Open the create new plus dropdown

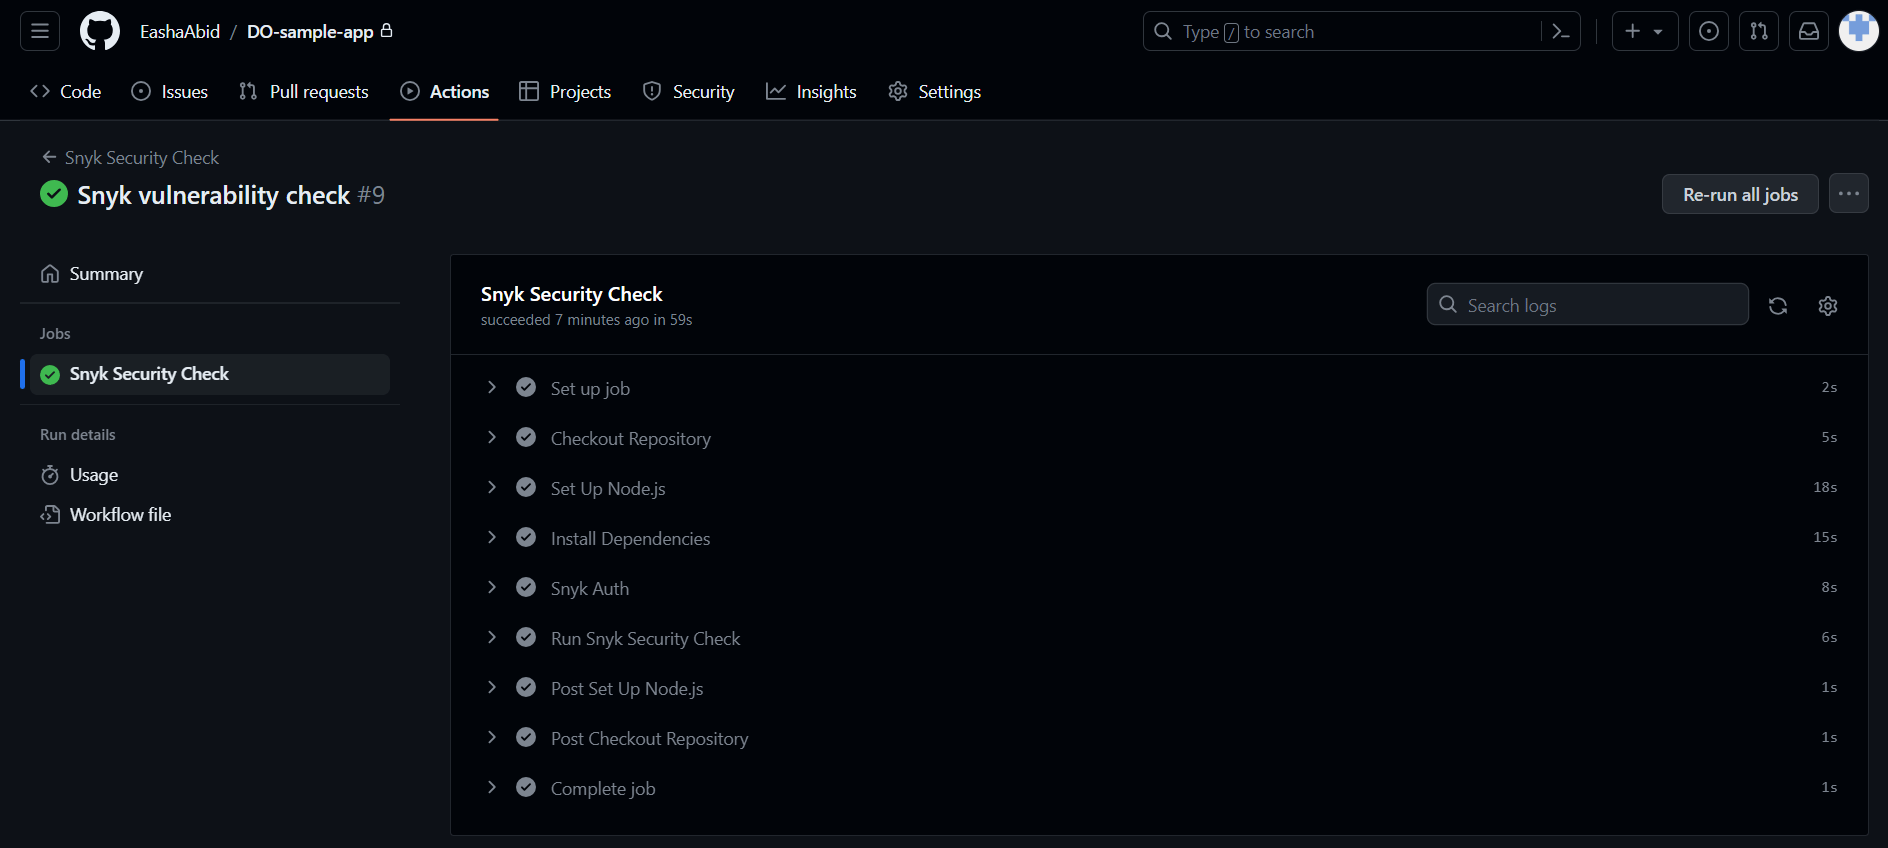tap(1645, 31)
